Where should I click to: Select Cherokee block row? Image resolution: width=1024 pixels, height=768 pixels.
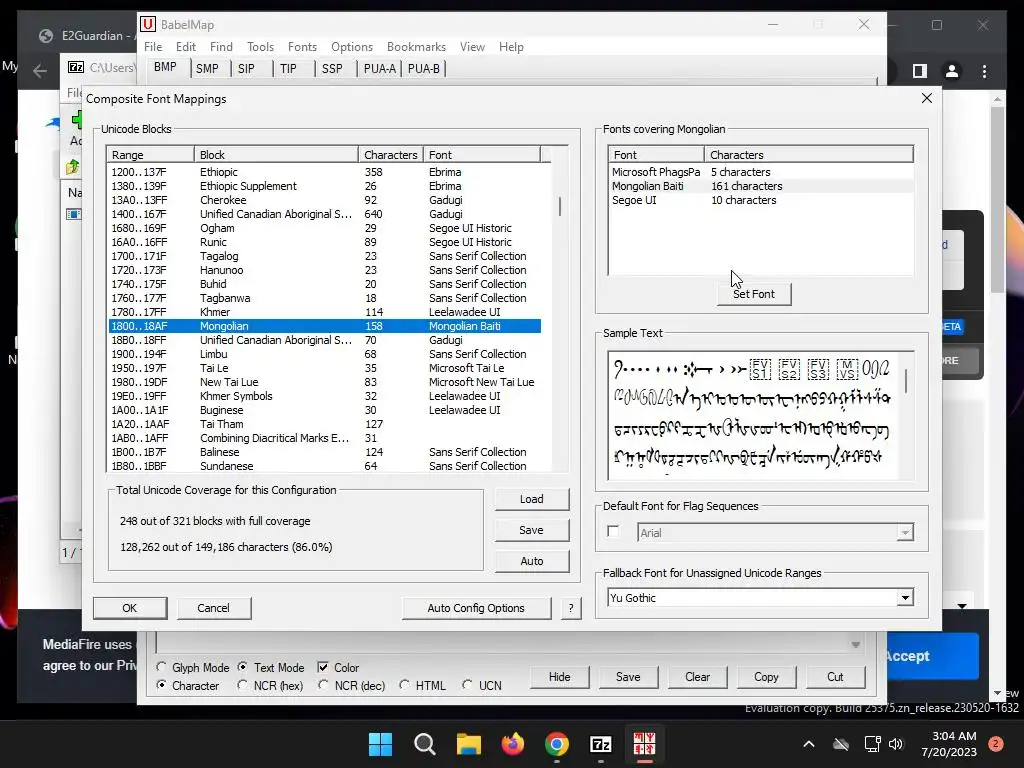[x=325, y=200]
